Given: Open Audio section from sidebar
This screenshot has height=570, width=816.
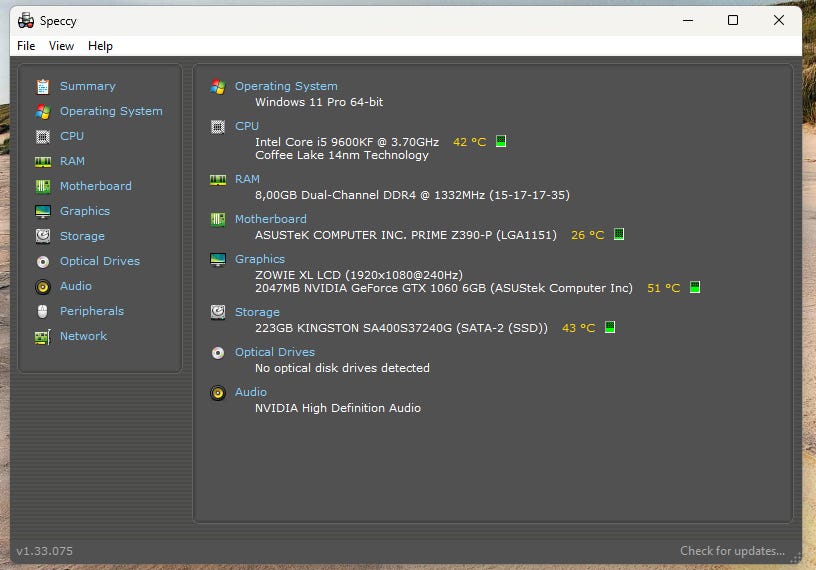Looking at the screenshot, I should pos(76,286).
